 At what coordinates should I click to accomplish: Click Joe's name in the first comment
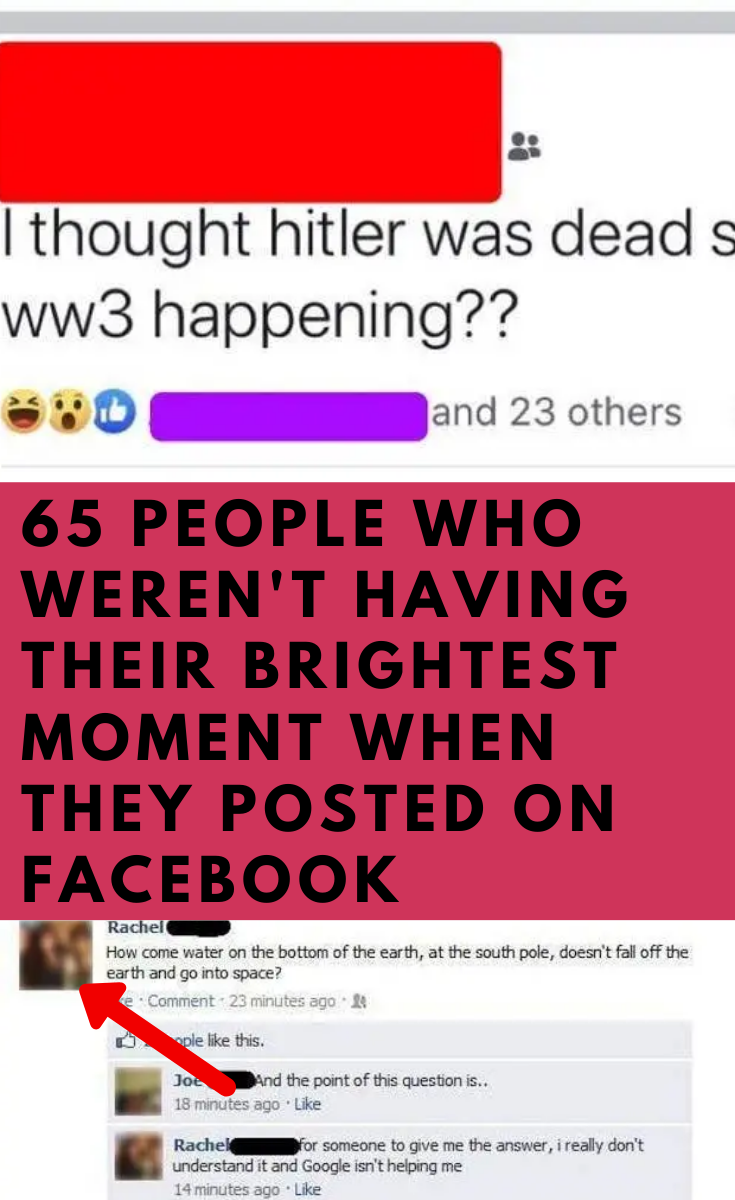[x=187, y=1080]
